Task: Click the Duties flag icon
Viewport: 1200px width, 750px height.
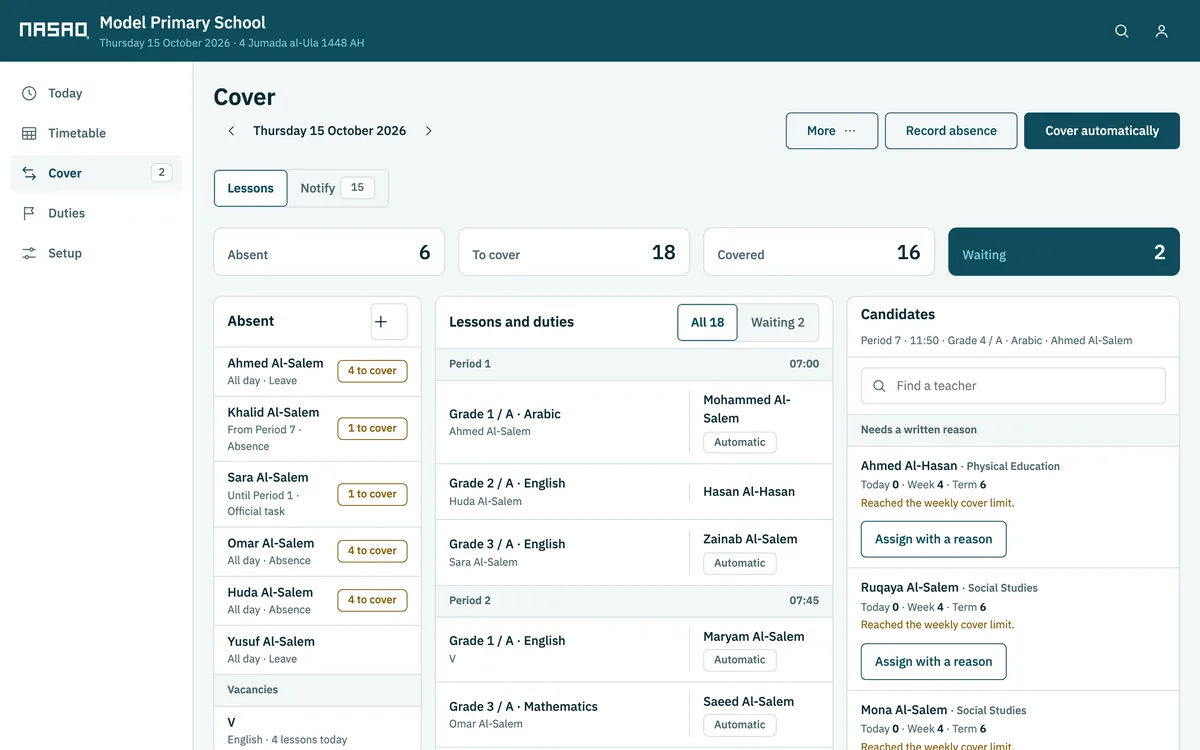Action: tap(29, 213)
